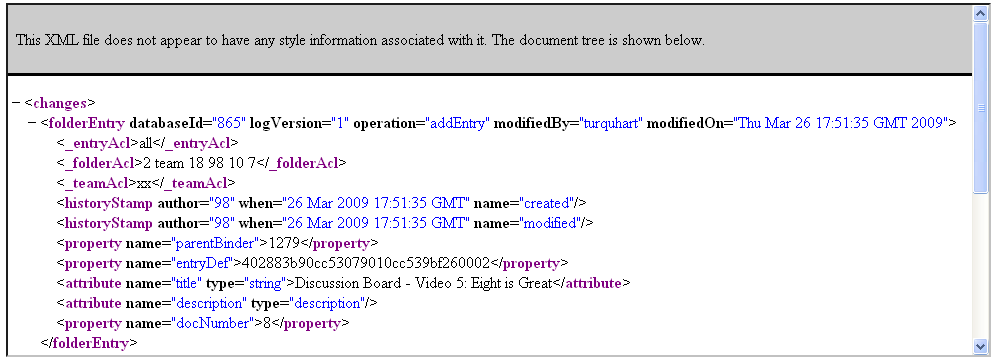Click modifiedOn value "Thu Mar 26 17:51:35 GMT 2009"
The width and height of the screenshot is (994, 361).
[x=841, y=123]
